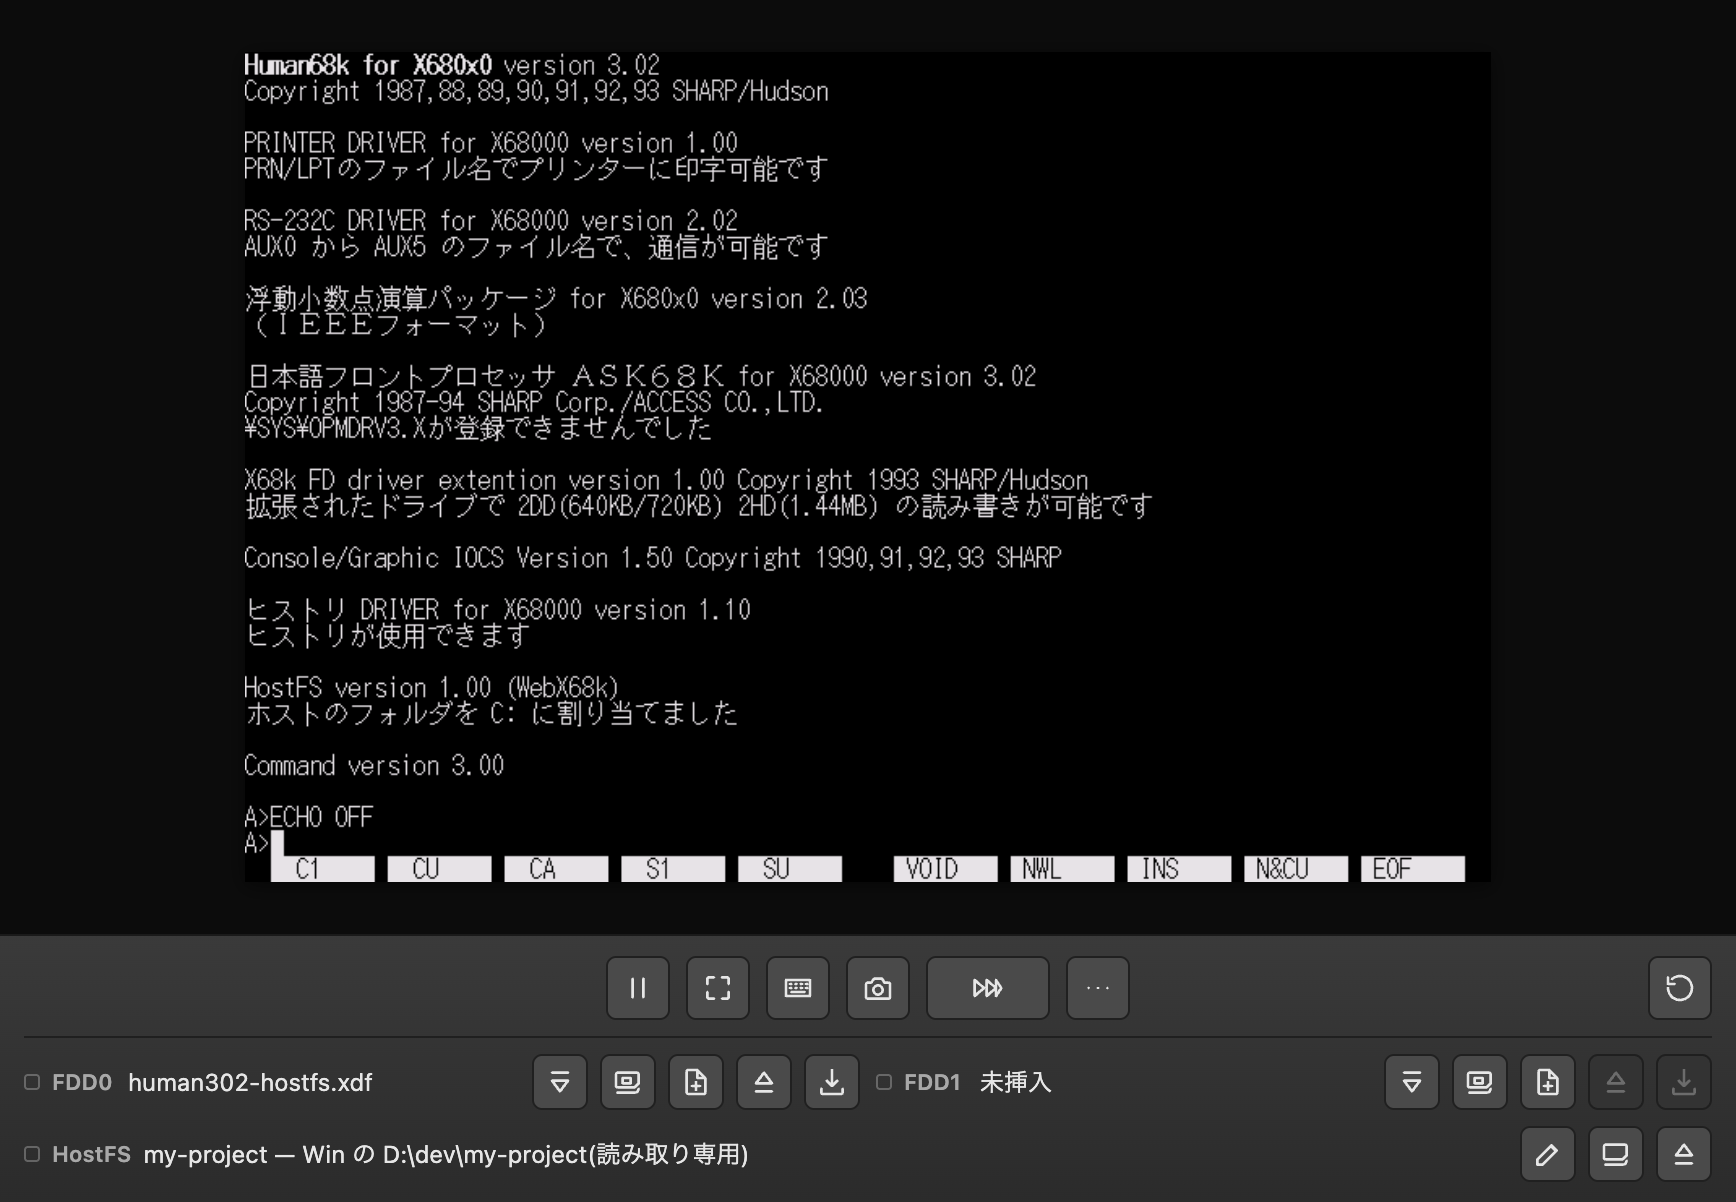Click the CA function key label

pos(557,869)
